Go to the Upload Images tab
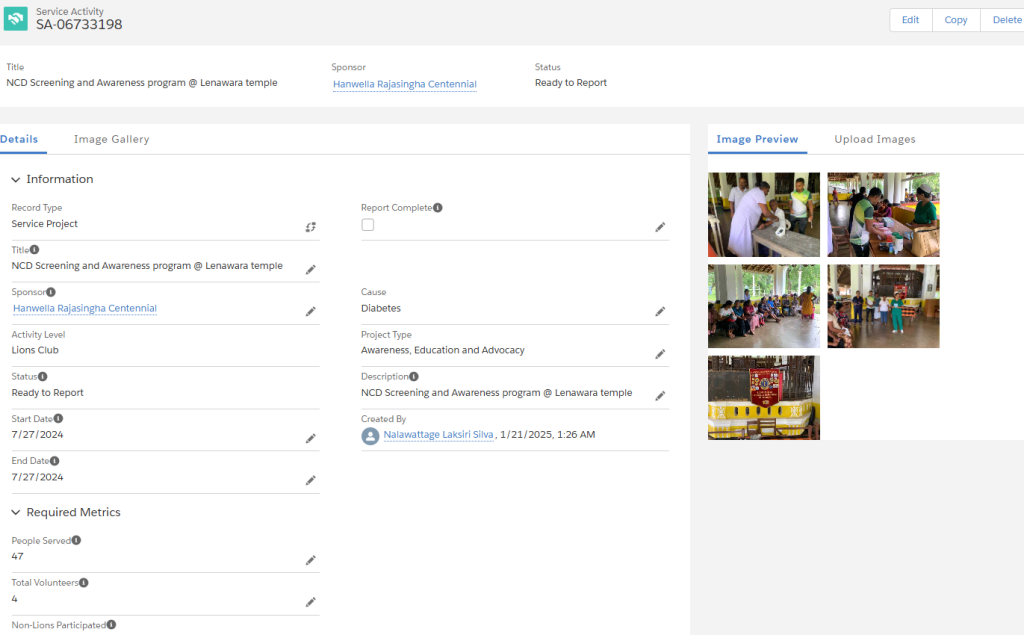This screenshot has height=635, width=1024. click(x=874, y=139)
